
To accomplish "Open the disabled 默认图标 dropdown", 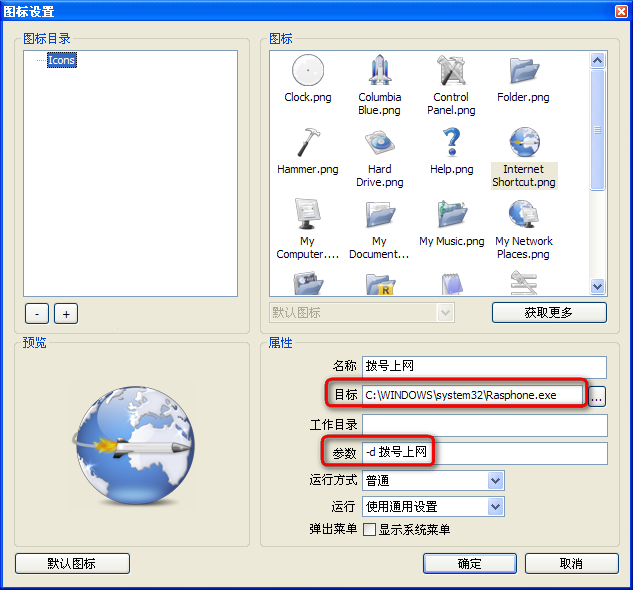I will (x=362, y=313).
